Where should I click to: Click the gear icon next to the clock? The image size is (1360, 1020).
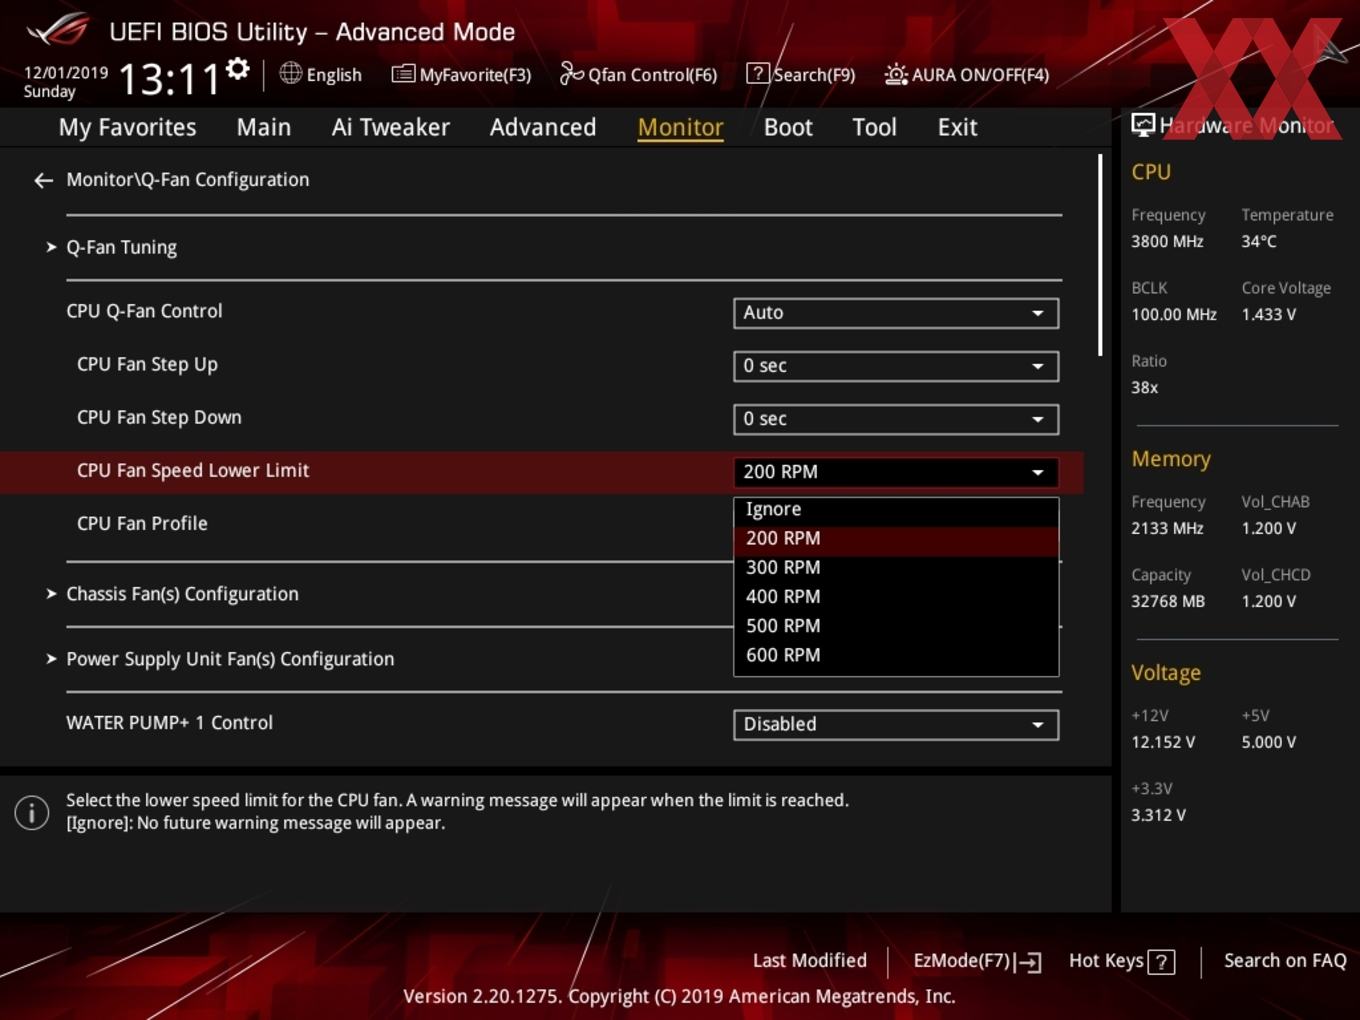pos(238,69)
